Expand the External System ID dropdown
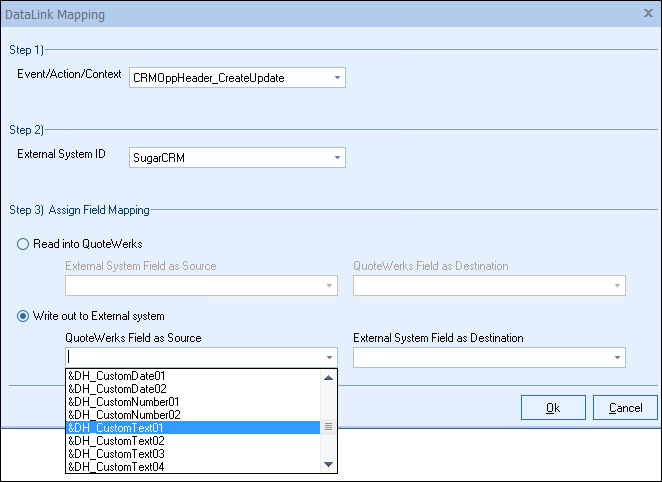662x482 pixels. coord(337,157)
